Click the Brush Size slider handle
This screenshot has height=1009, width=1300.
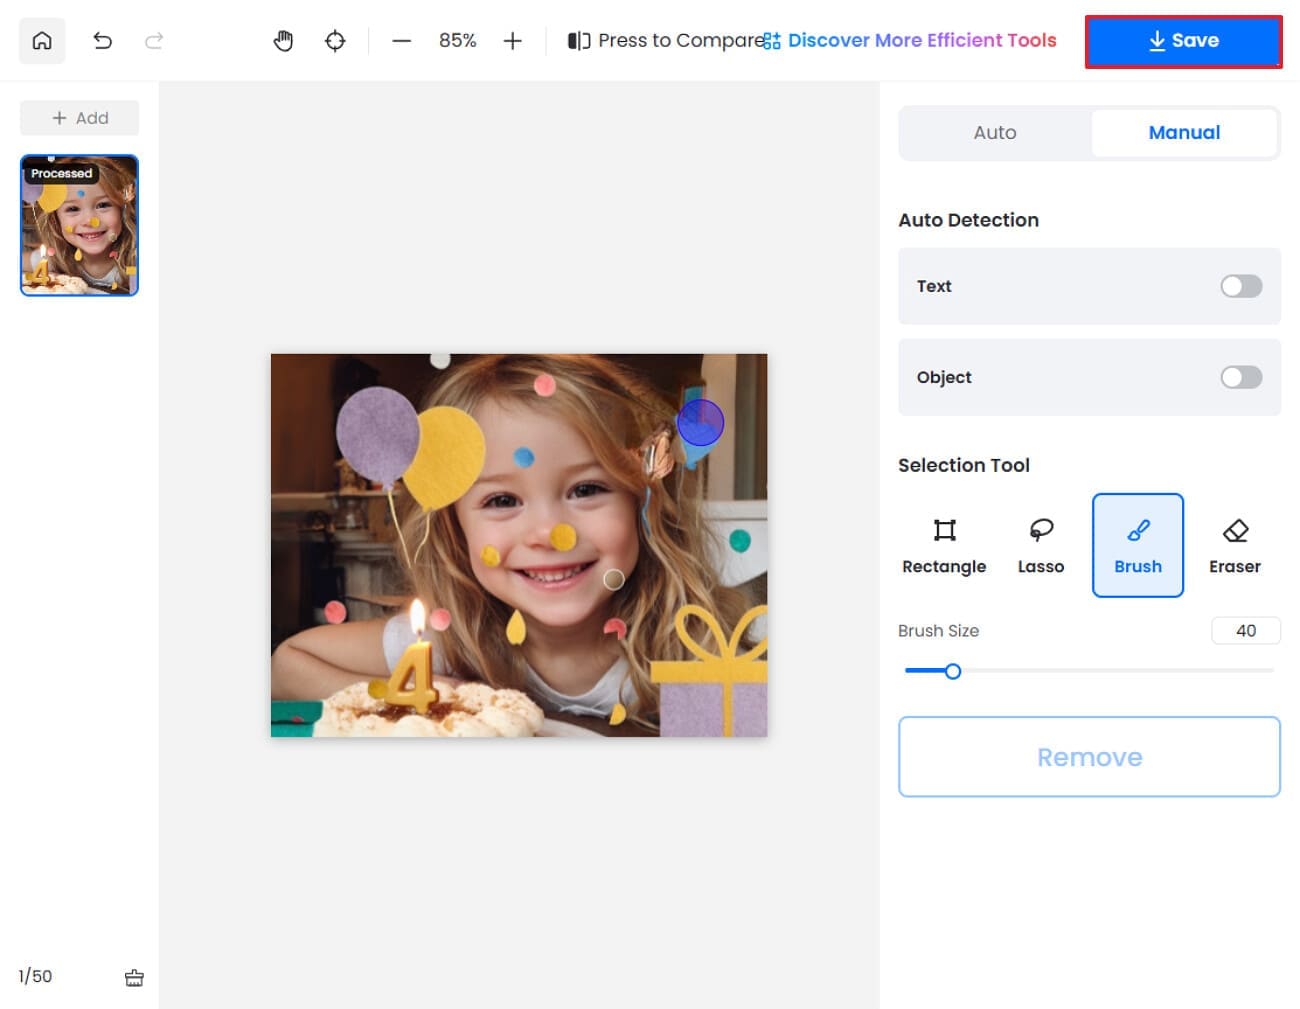coord(953,671)
